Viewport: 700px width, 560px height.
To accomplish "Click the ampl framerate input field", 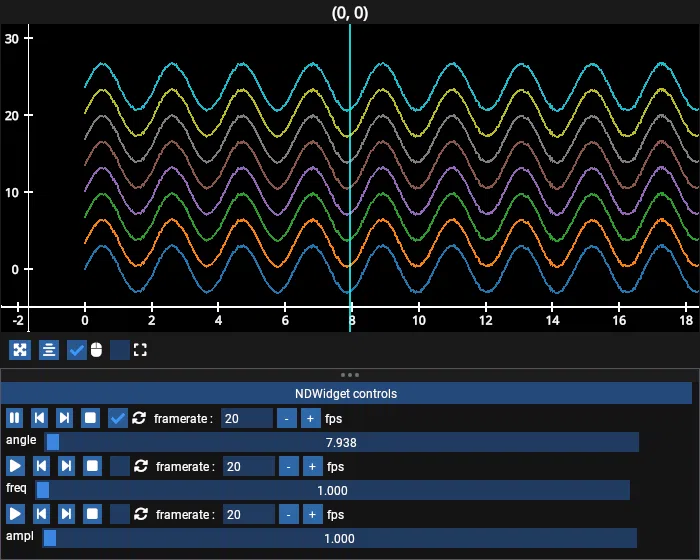I will 249,514.
